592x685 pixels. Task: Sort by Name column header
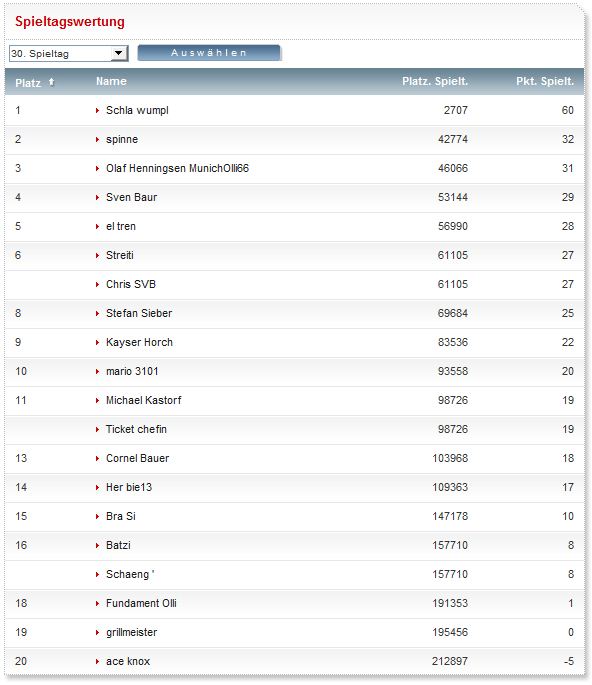(x=111, y=81)
